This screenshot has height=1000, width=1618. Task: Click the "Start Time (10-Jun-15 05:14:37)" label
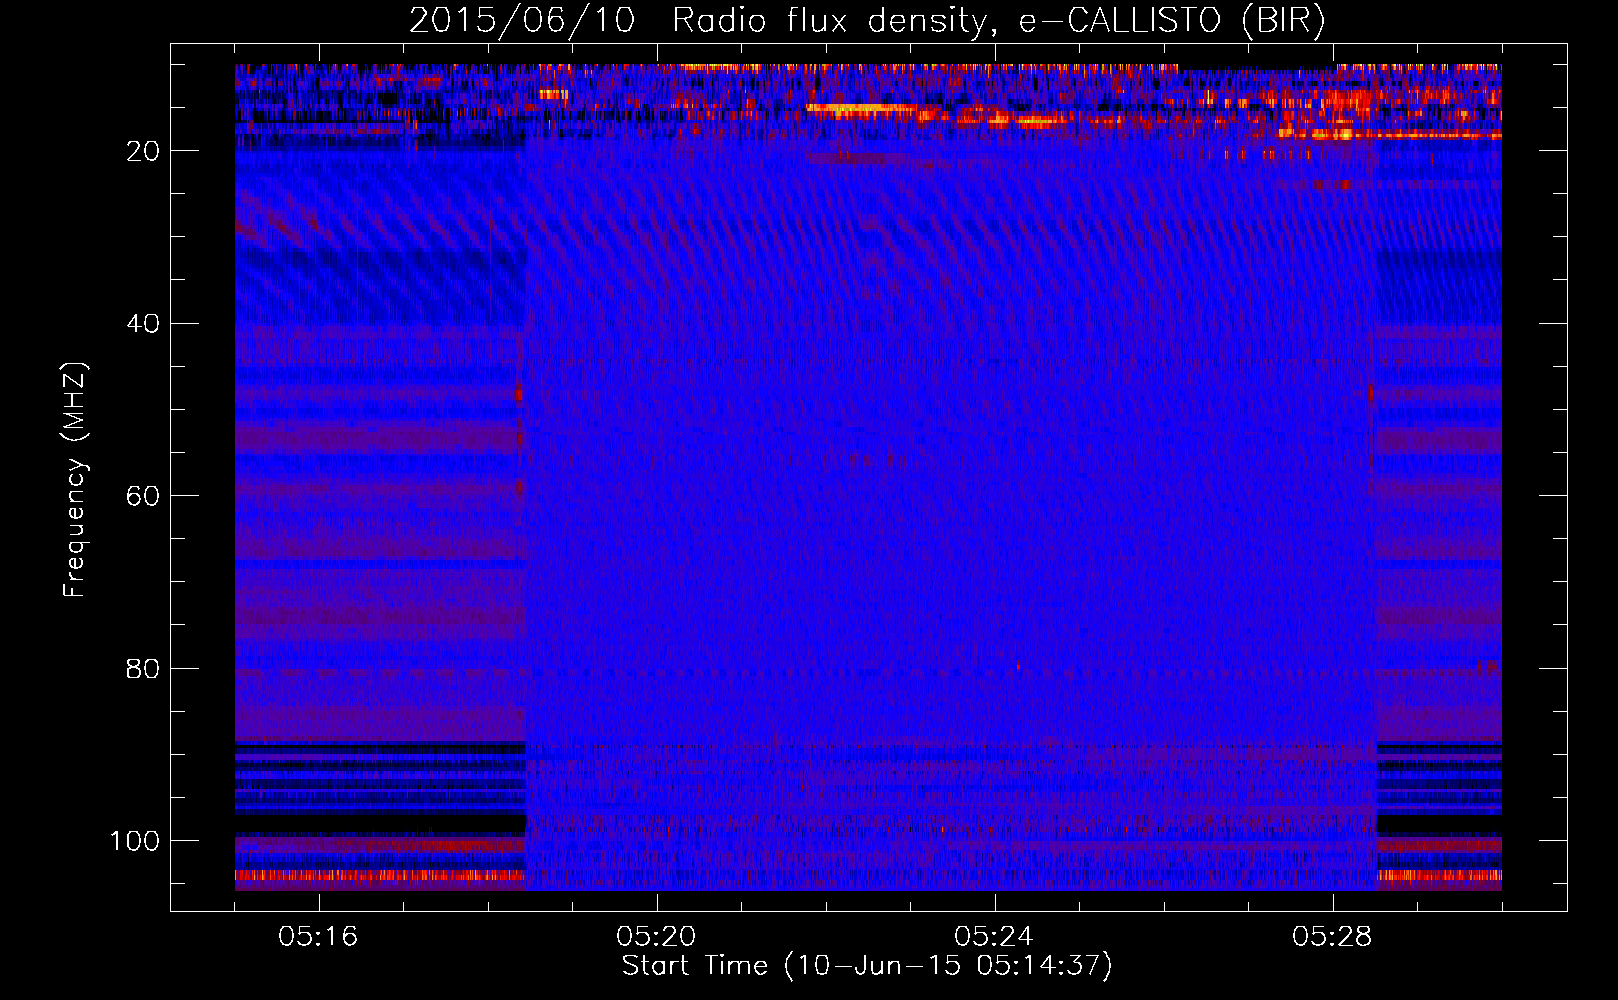coord(867,966)
